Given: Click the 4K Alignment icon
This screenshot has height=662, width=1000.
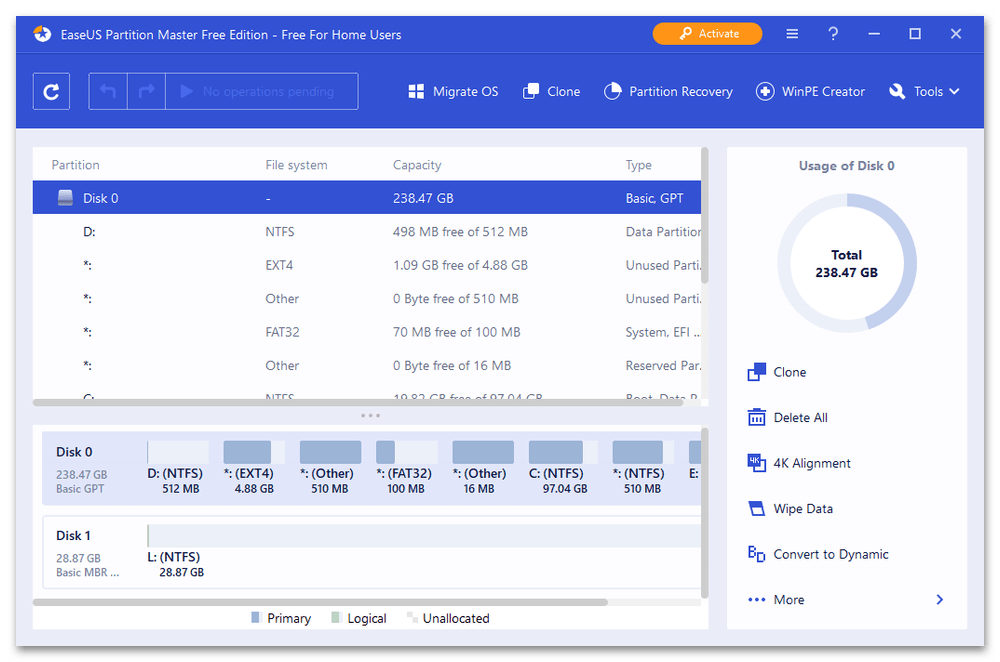Looking at the screenshot, I should 756,463.
